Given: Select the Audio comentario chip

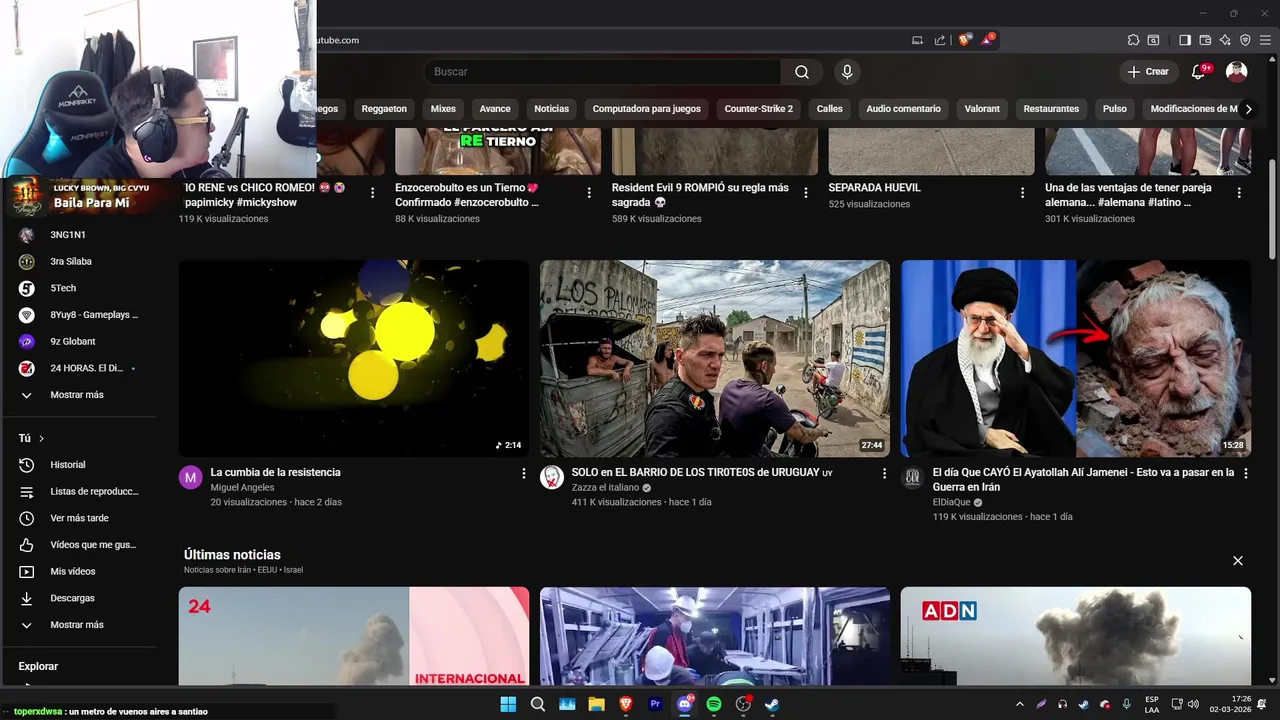Looking at the screenshot, I should click(903, 109).
